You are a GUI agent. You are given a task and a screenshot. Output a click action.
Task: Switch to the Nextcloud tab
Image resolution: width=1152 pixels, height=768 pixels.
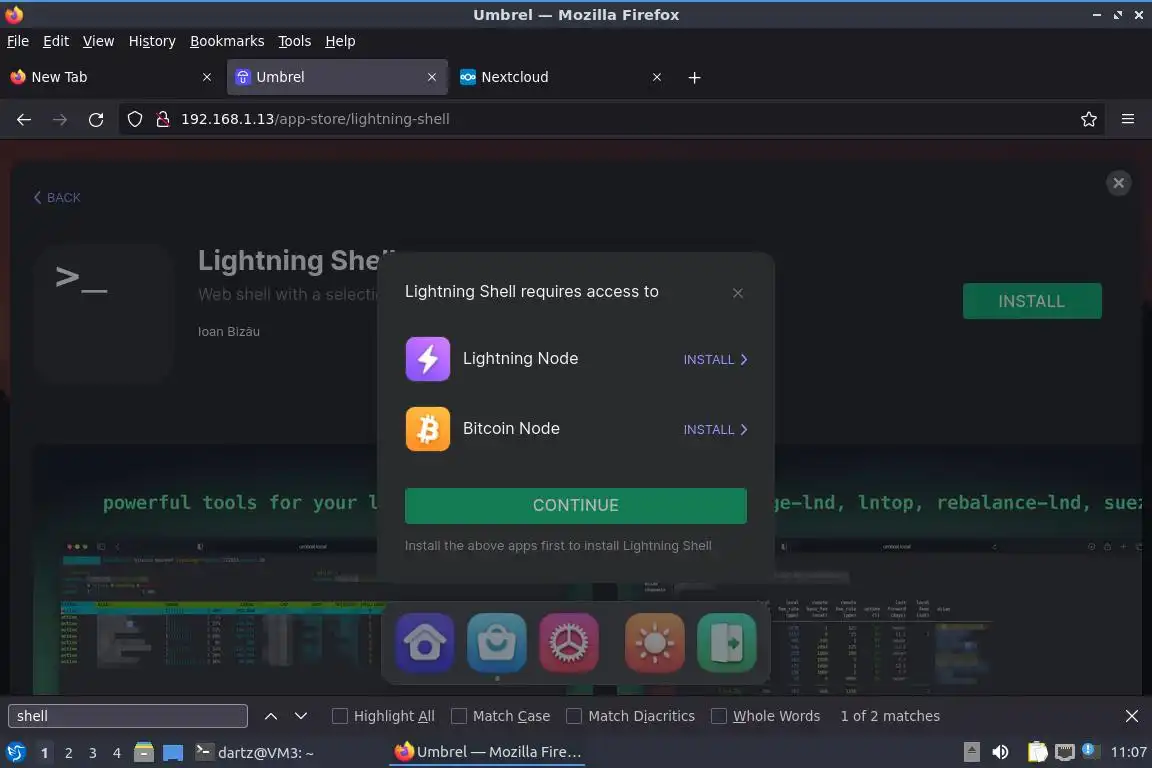tap(561, 77)
